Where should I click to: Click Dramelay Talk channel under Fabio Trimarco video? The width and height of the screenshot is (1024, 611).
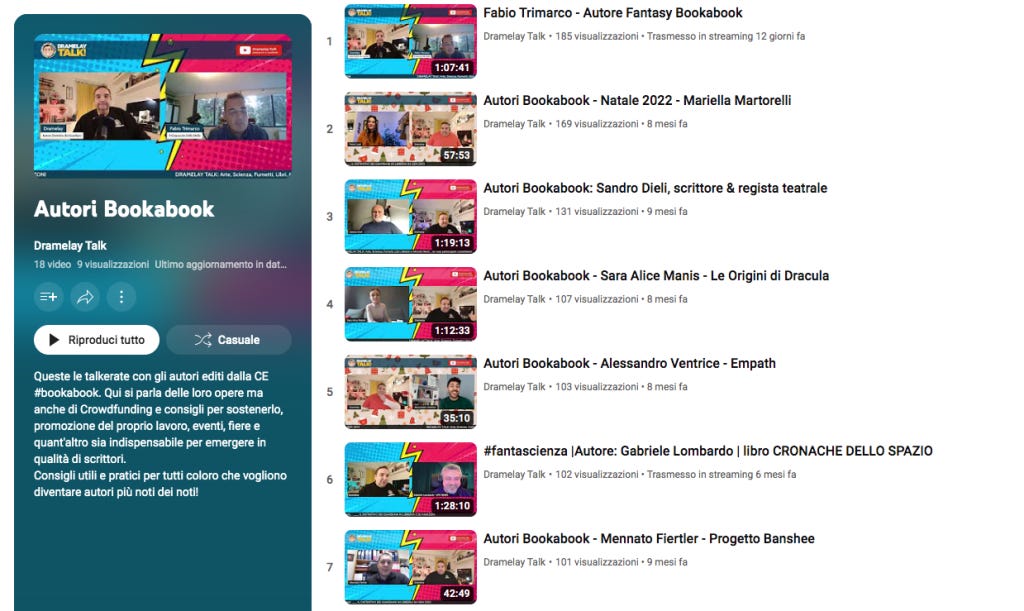pyautogui.click(x=514, y=37)
